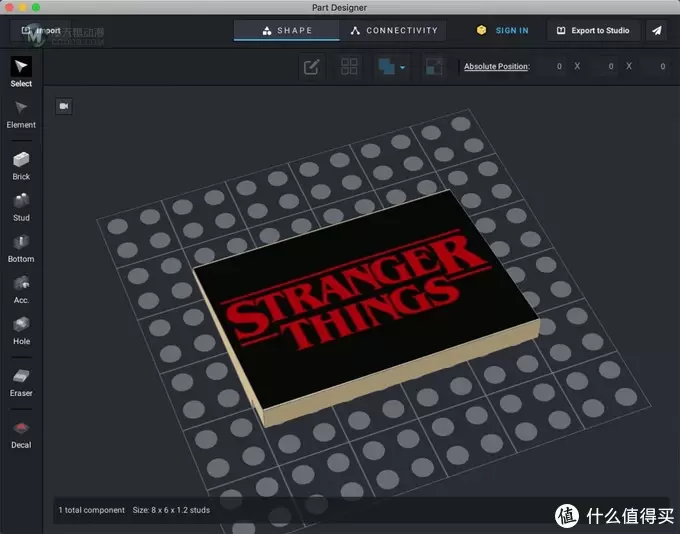Click the yellow cube icon
Viewport: 680px width, 534px height.
coord(481,30)
